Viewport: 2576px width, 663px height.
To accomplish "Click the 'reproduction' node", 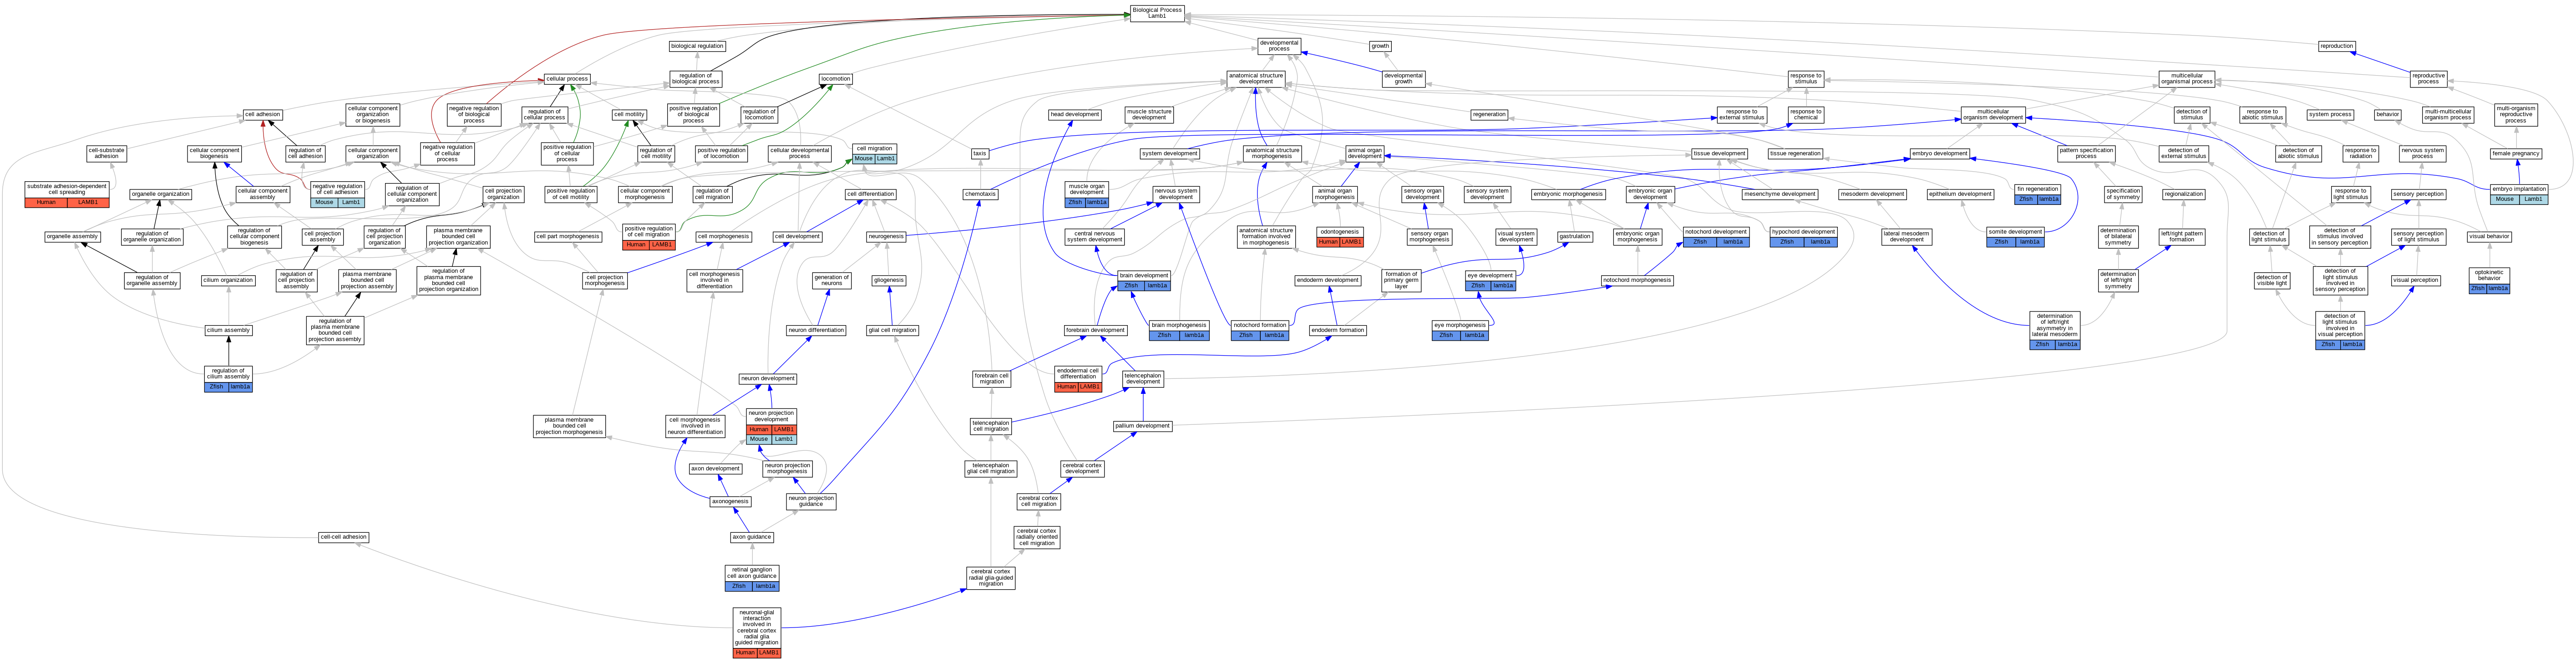I will pyautogui.click(x=2337, y=46).
